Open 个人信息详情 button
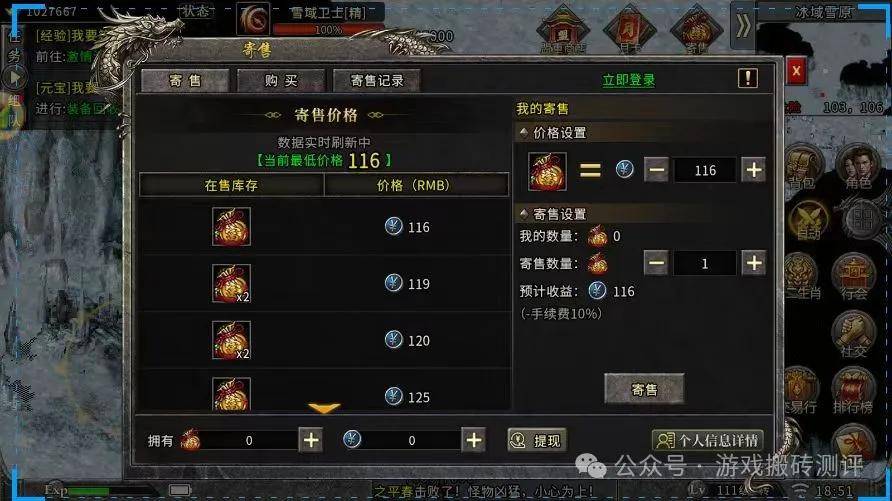Image resolution: width=892 pixels, height=501 pixels. [x=707, y=440]
